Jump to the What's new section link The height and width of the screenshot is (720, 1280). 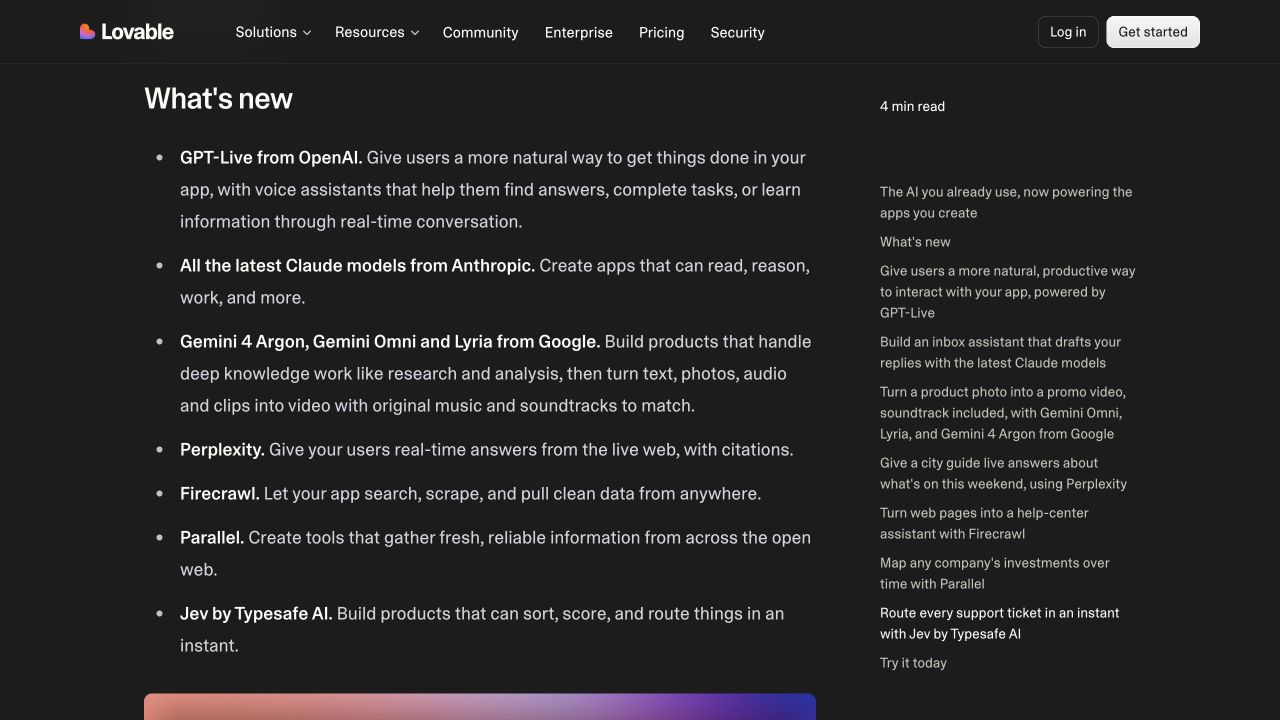915,242
